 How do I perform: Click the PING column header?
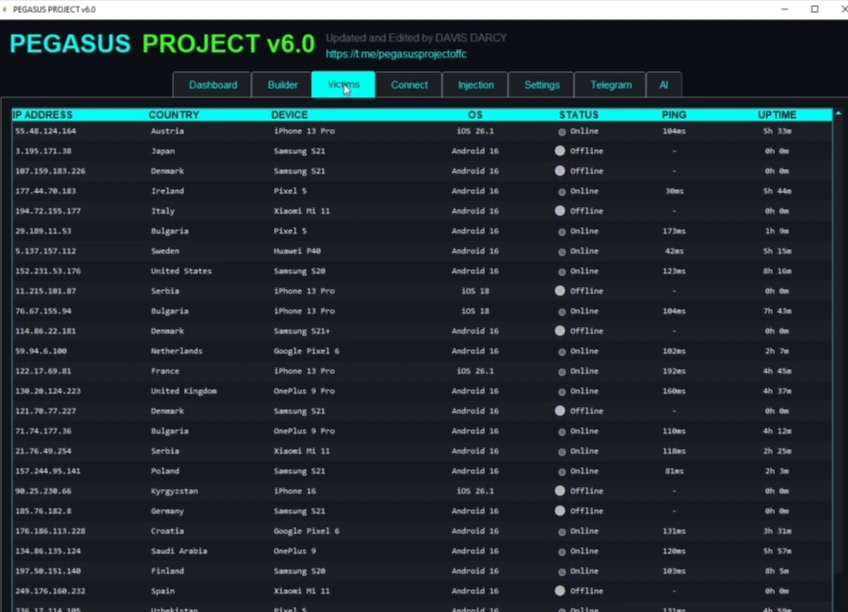[x=674, y=115]
